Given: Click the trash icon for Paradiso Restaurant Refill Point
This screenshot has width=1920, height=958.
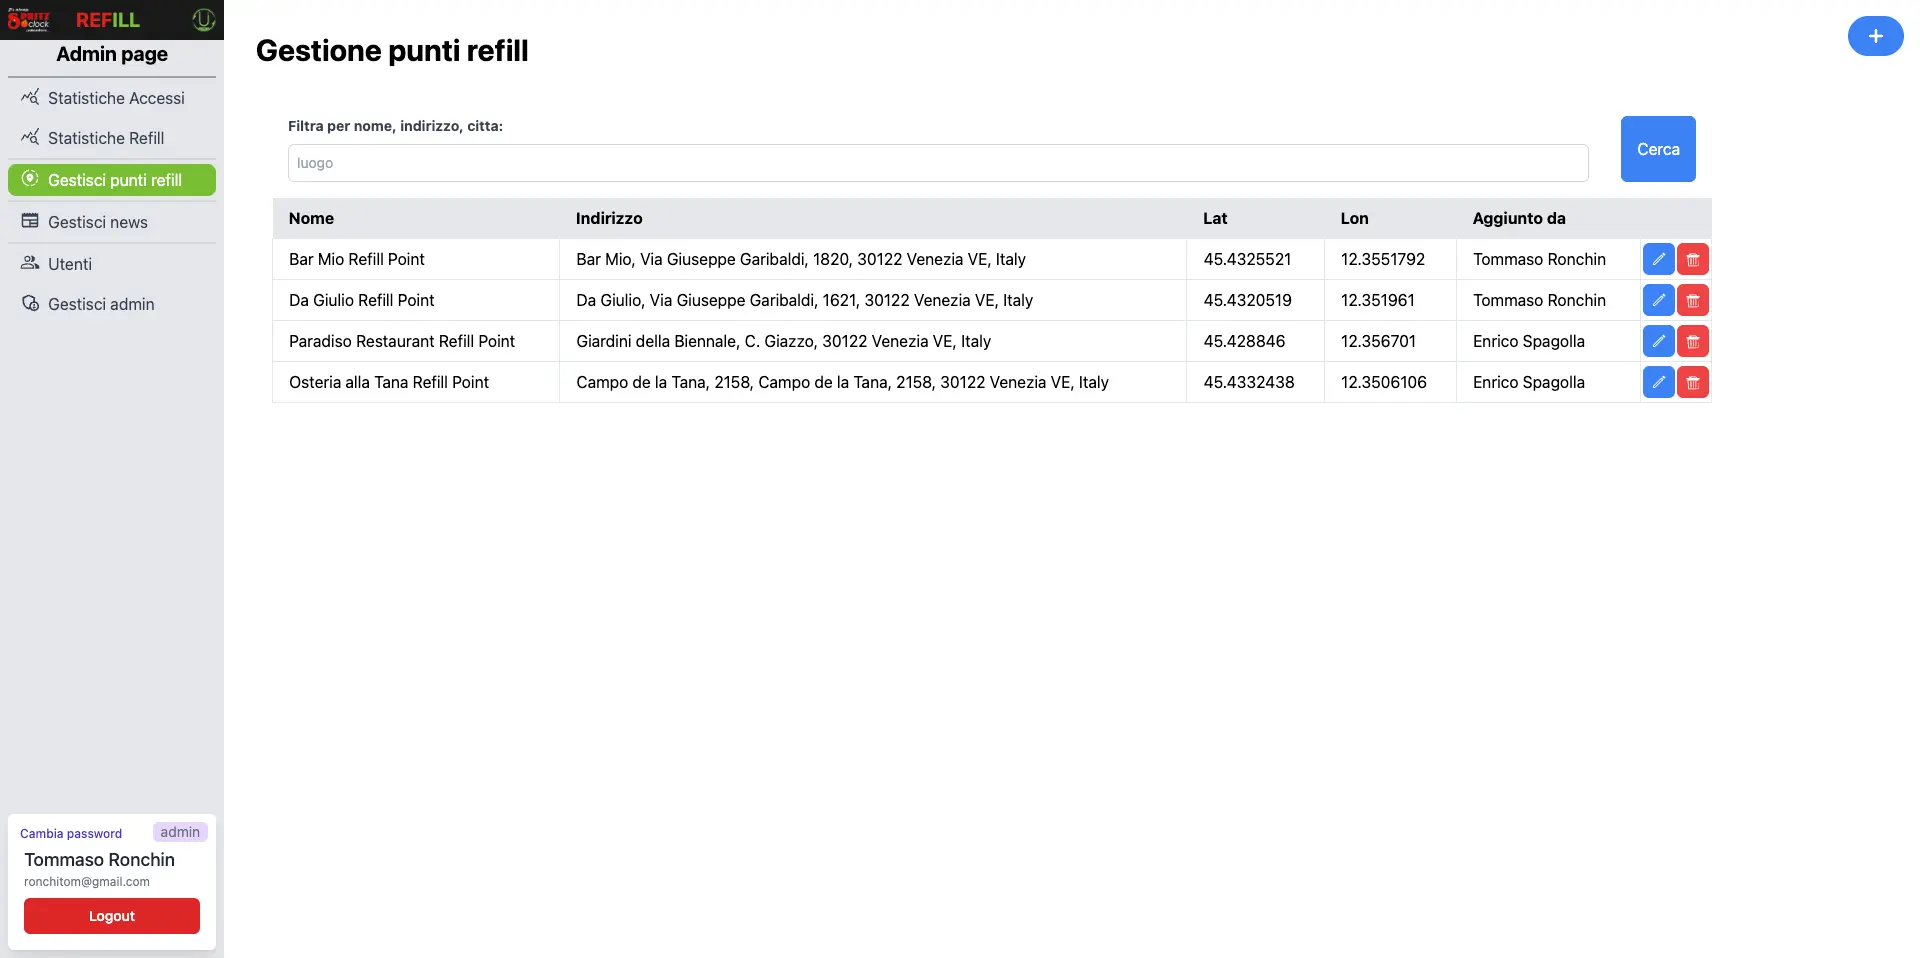Looking at the screenshot, I should (1692, 341).
